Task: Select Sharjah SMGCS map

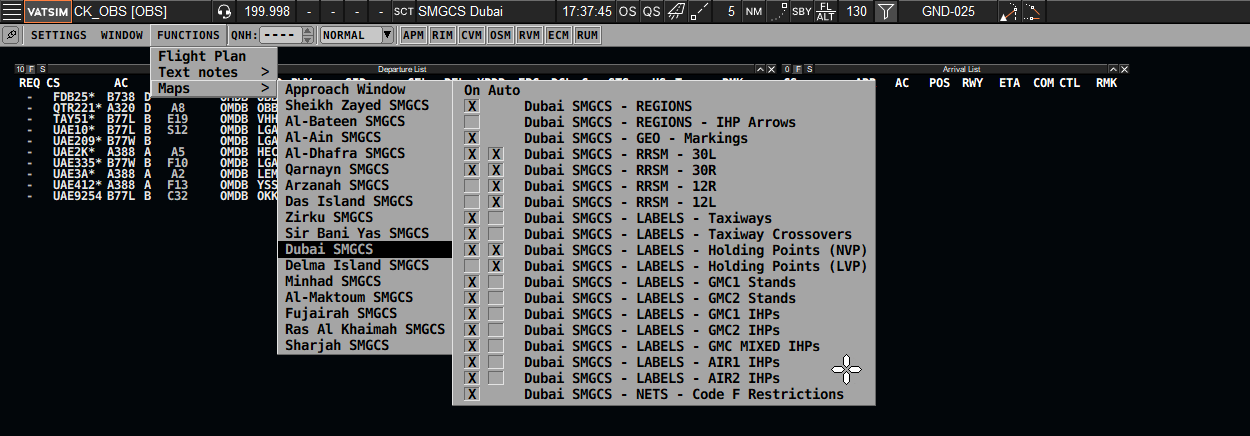Action: tap(365, 346)
